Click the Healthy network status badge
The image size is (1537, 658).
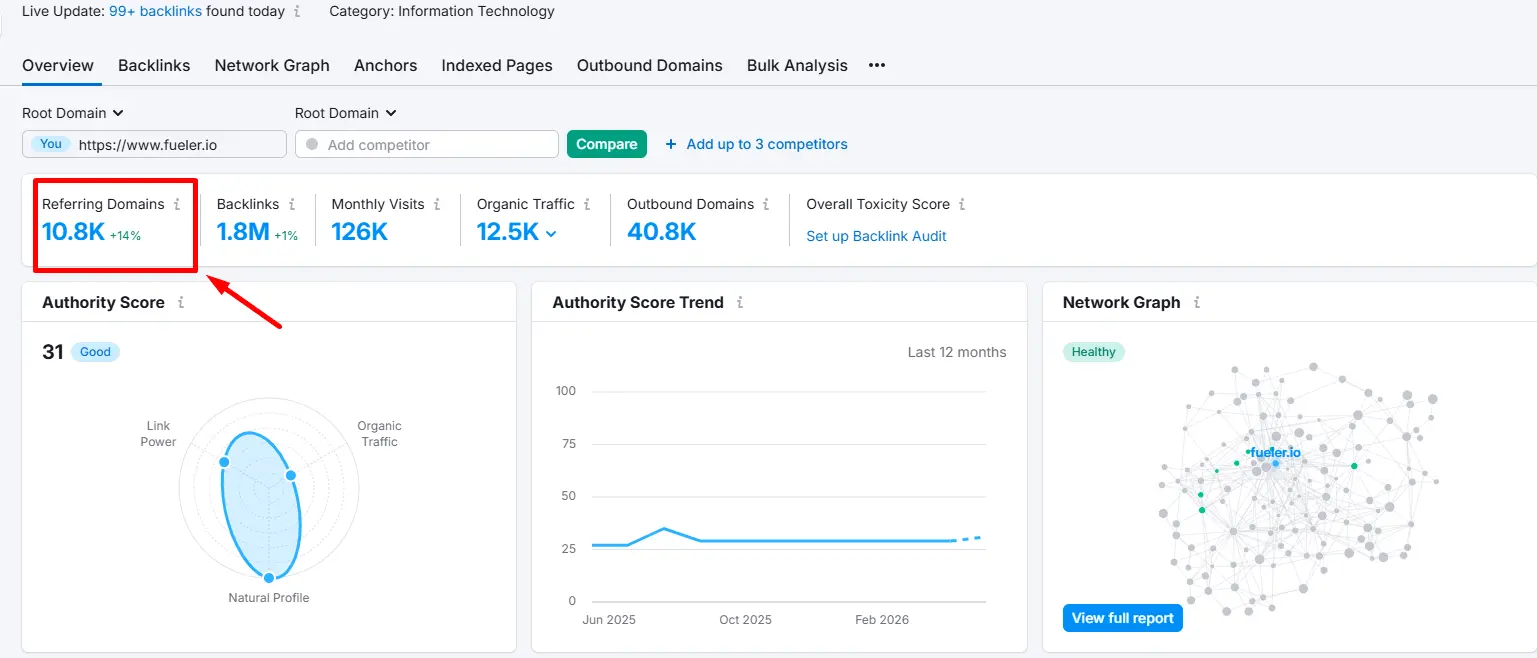pos(1094,352)
